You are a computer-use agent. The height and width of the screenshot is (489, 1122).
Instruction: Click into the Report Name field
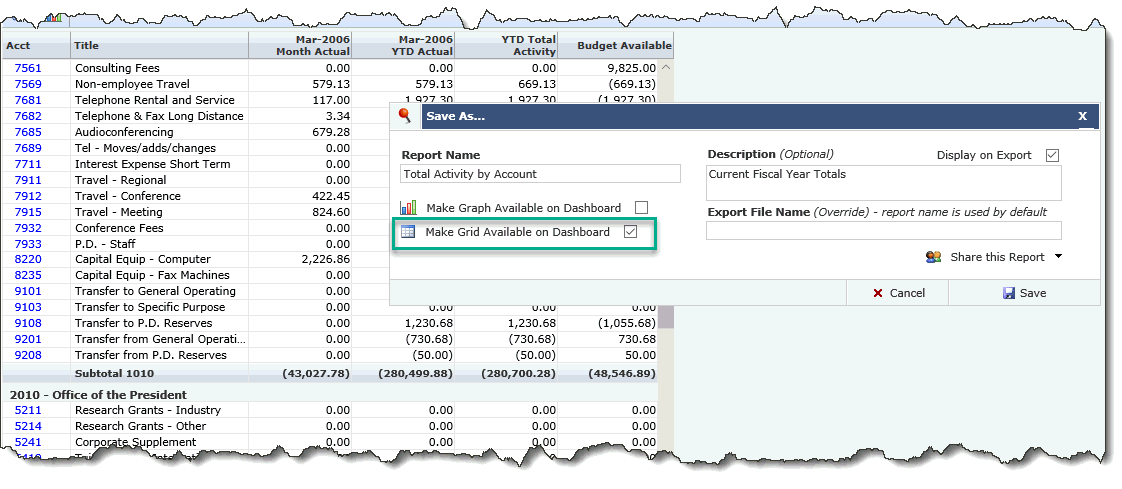[540, 174]
